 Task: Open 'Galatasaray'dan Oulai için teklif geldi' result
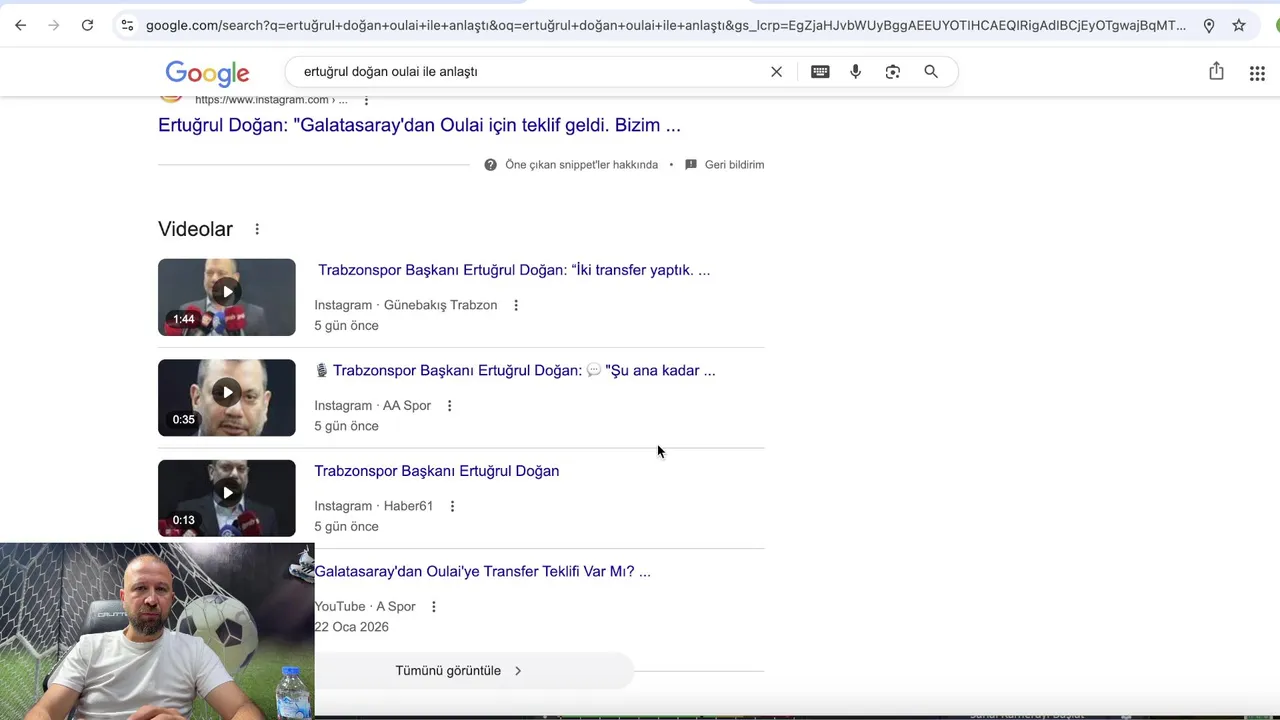click(x=419, y=125)
